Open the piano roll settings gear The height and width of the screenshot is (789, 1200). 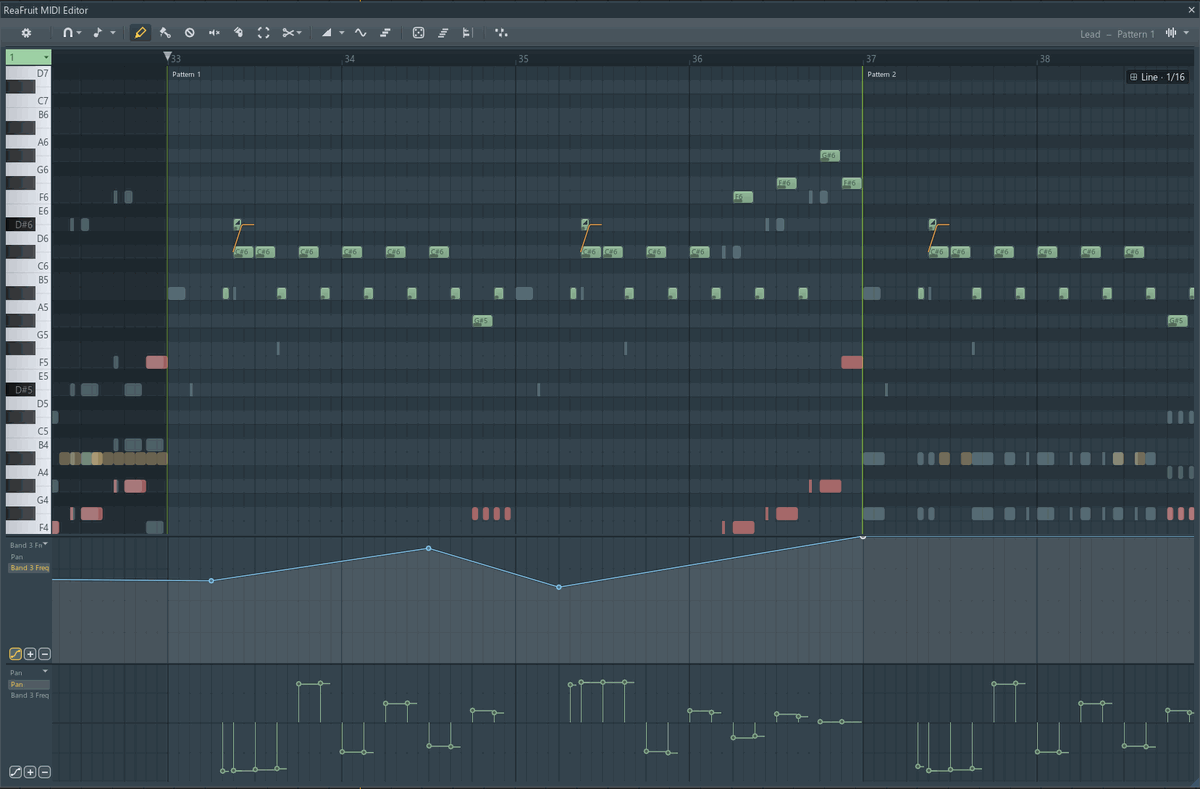coord(27,33)
